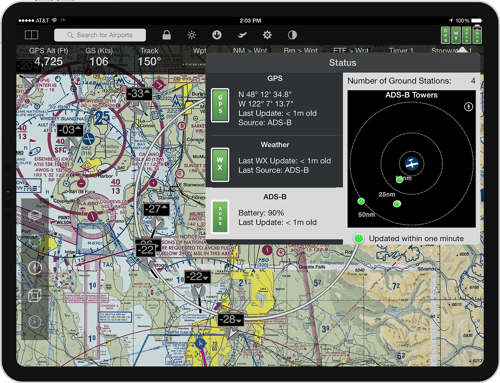Select the Track data field
Screen dimensions: 500x383
149,57
